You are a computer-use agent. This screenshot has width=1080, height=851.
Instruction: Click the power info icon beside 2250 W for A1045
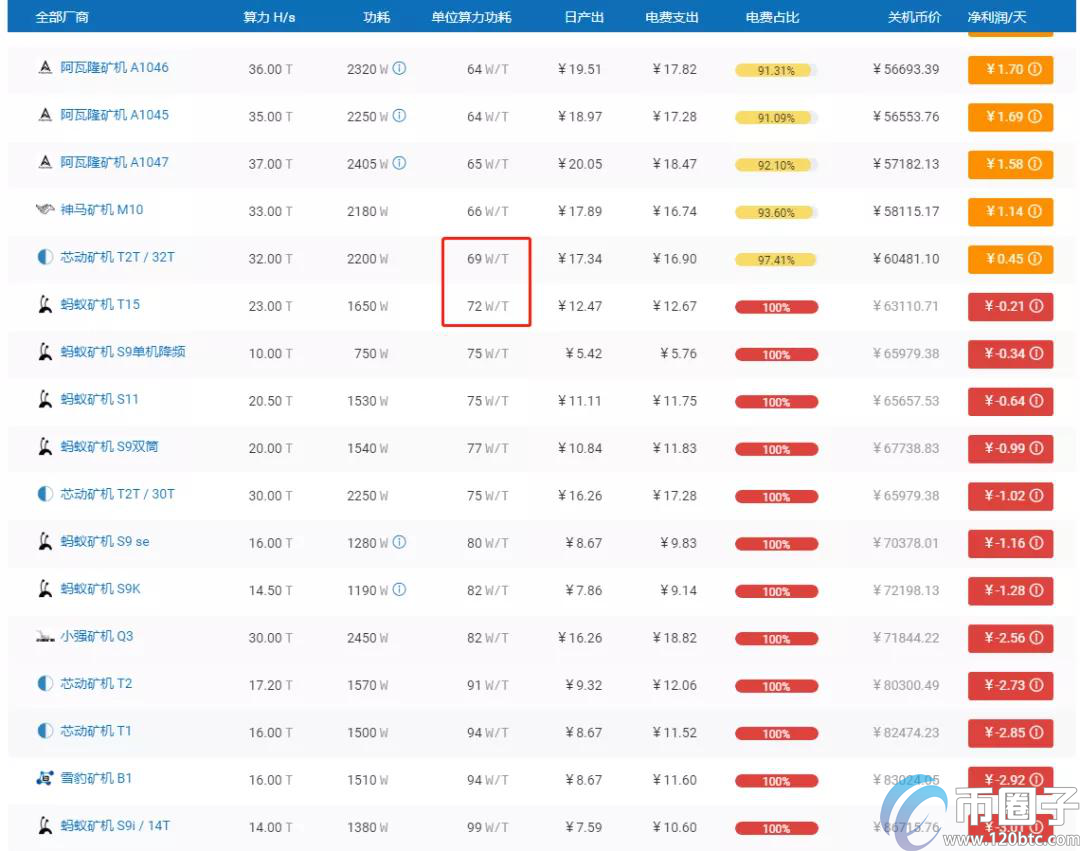399,116
